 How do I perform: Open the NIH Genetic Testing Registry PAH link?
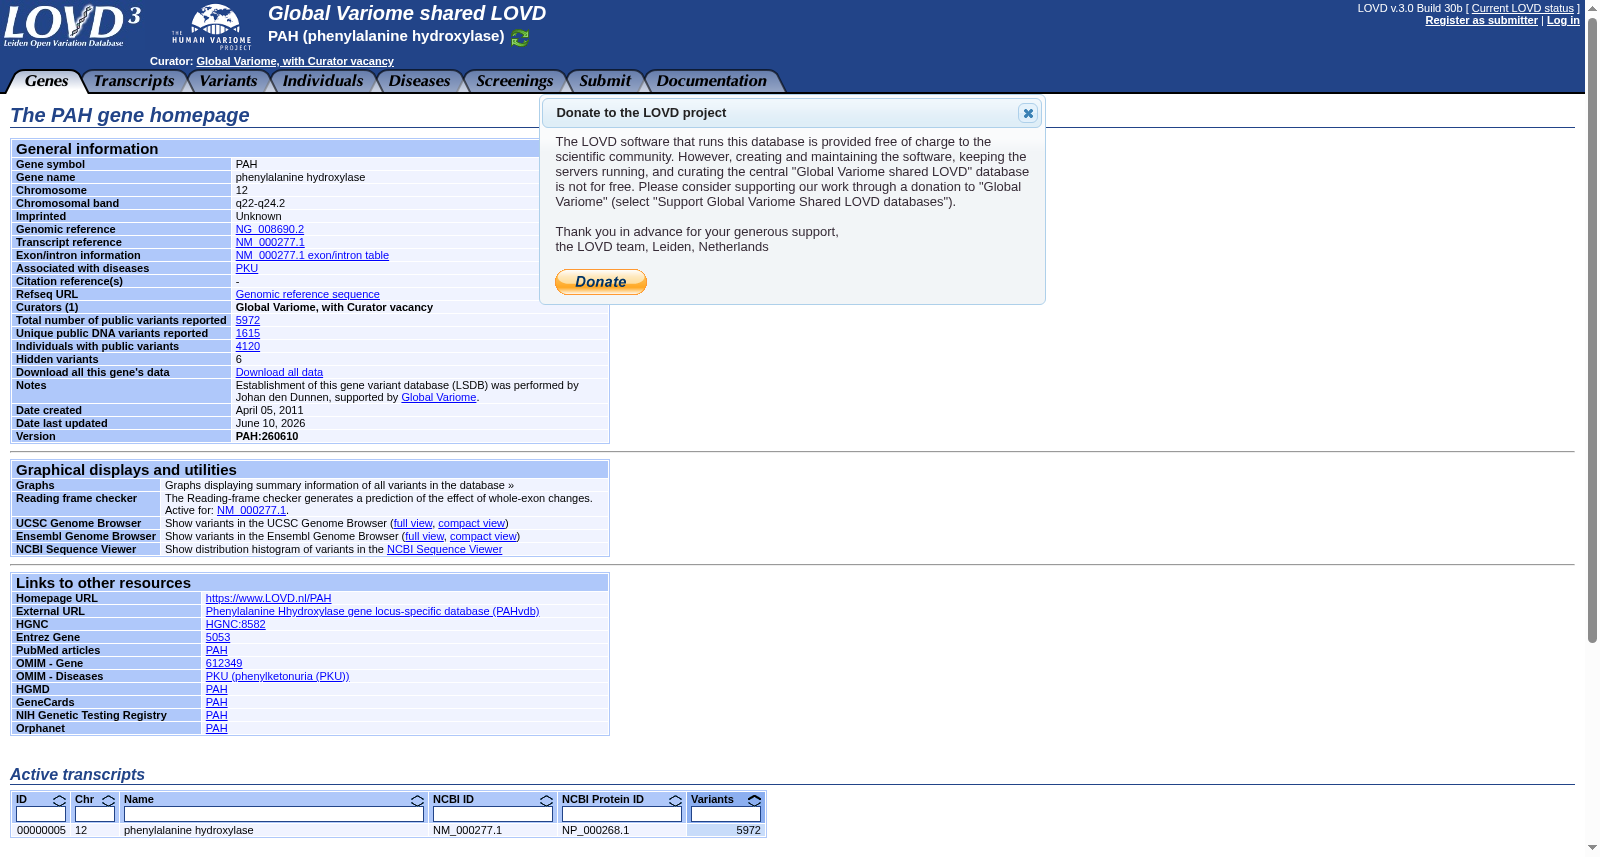tap(216, 715)
